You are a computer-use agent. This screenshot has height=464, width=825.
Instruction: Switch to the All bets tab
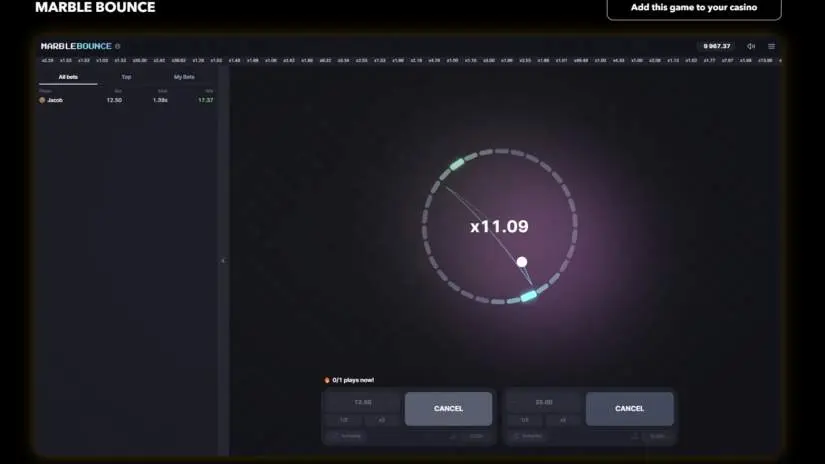[69, 77]
